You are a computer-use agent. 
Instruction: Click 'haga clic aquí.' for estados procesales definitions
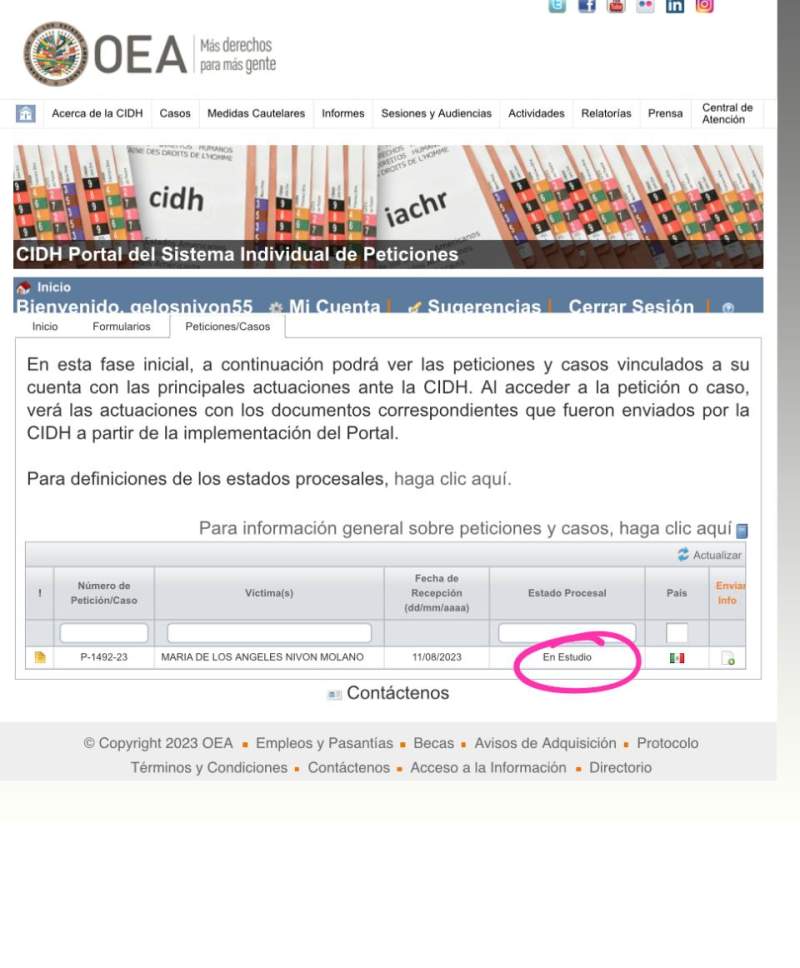click(452, 479)
